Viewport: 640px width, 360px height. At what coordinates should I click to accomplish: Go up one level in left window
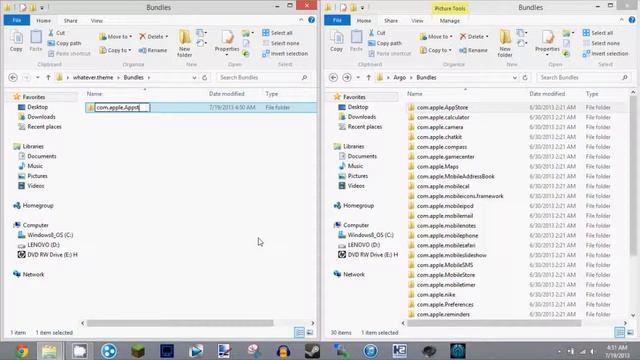[48, 77]
